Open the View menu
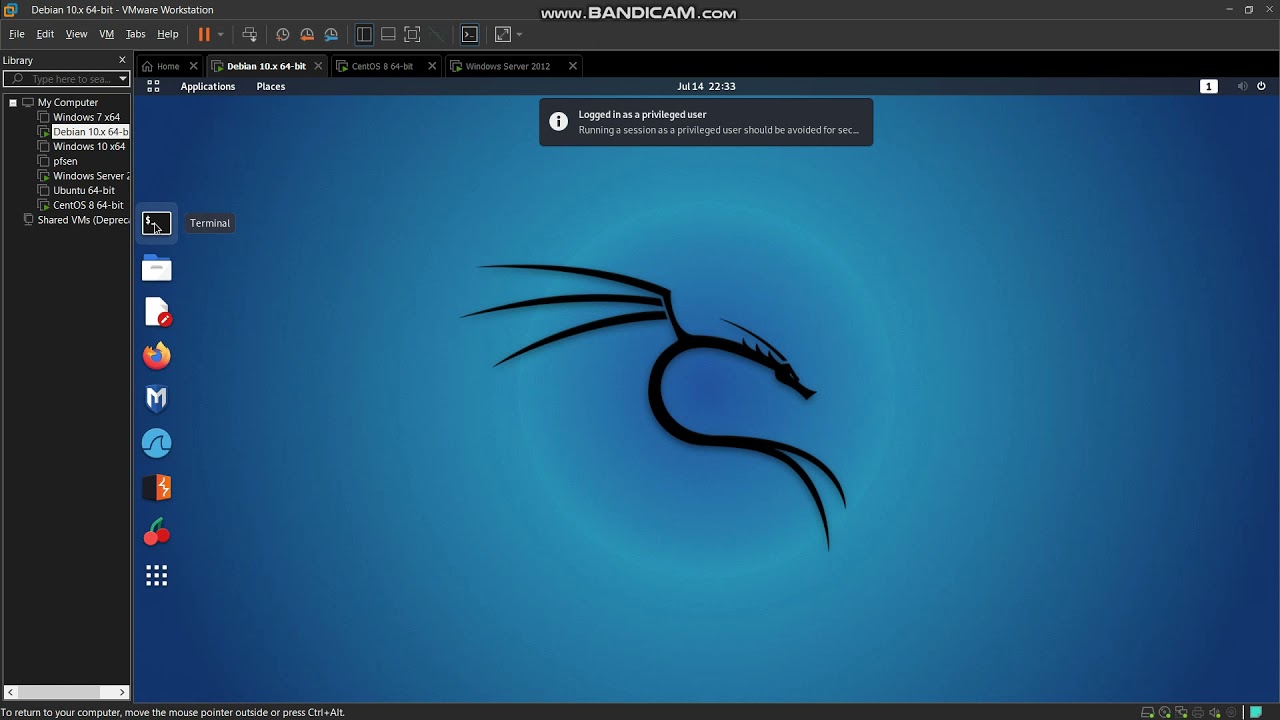 77,34
